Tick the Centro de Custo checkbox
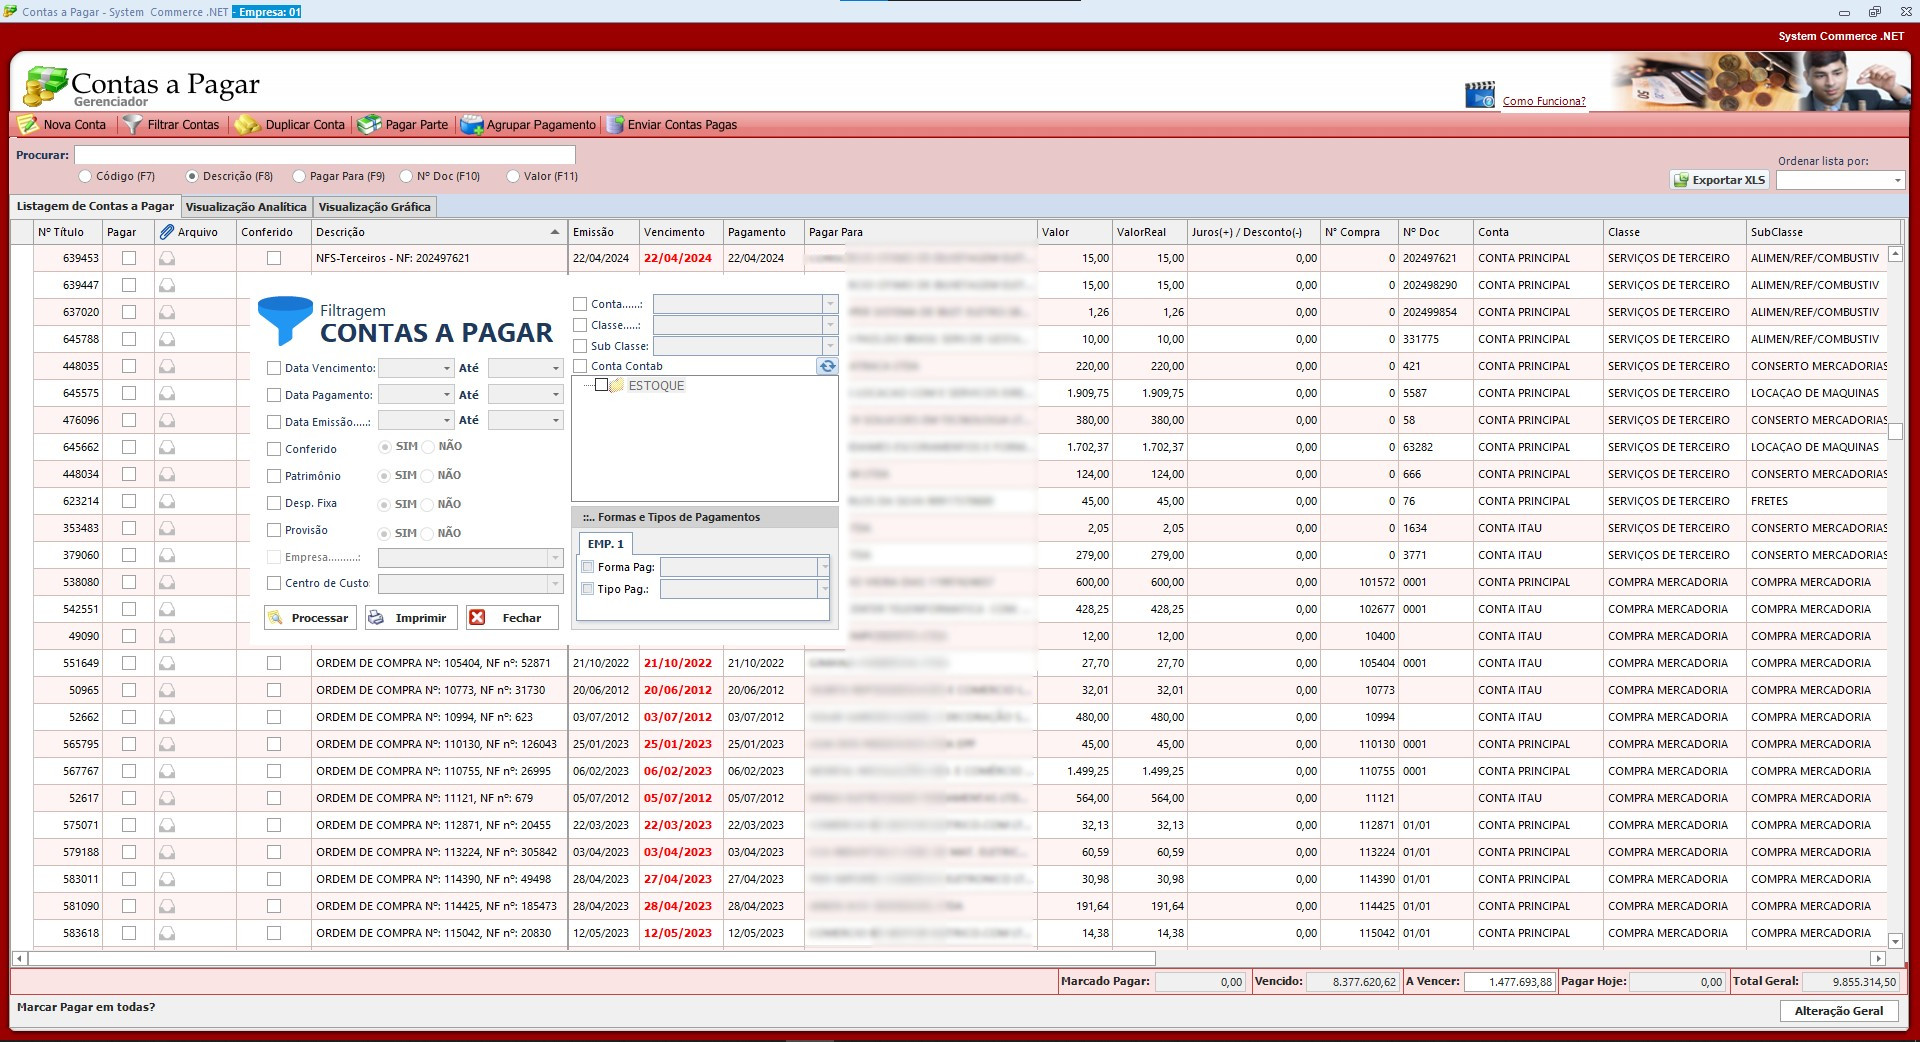This screenshot has height=1042, width=1920. tap(274, 583)
